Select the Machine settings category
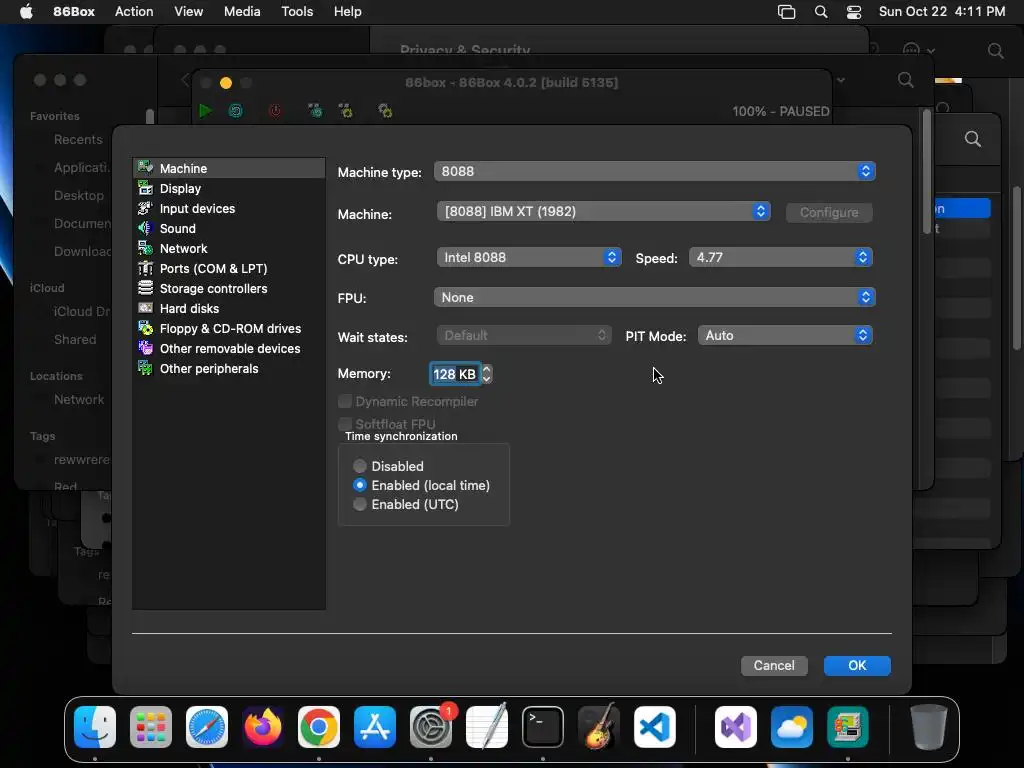 229,168
